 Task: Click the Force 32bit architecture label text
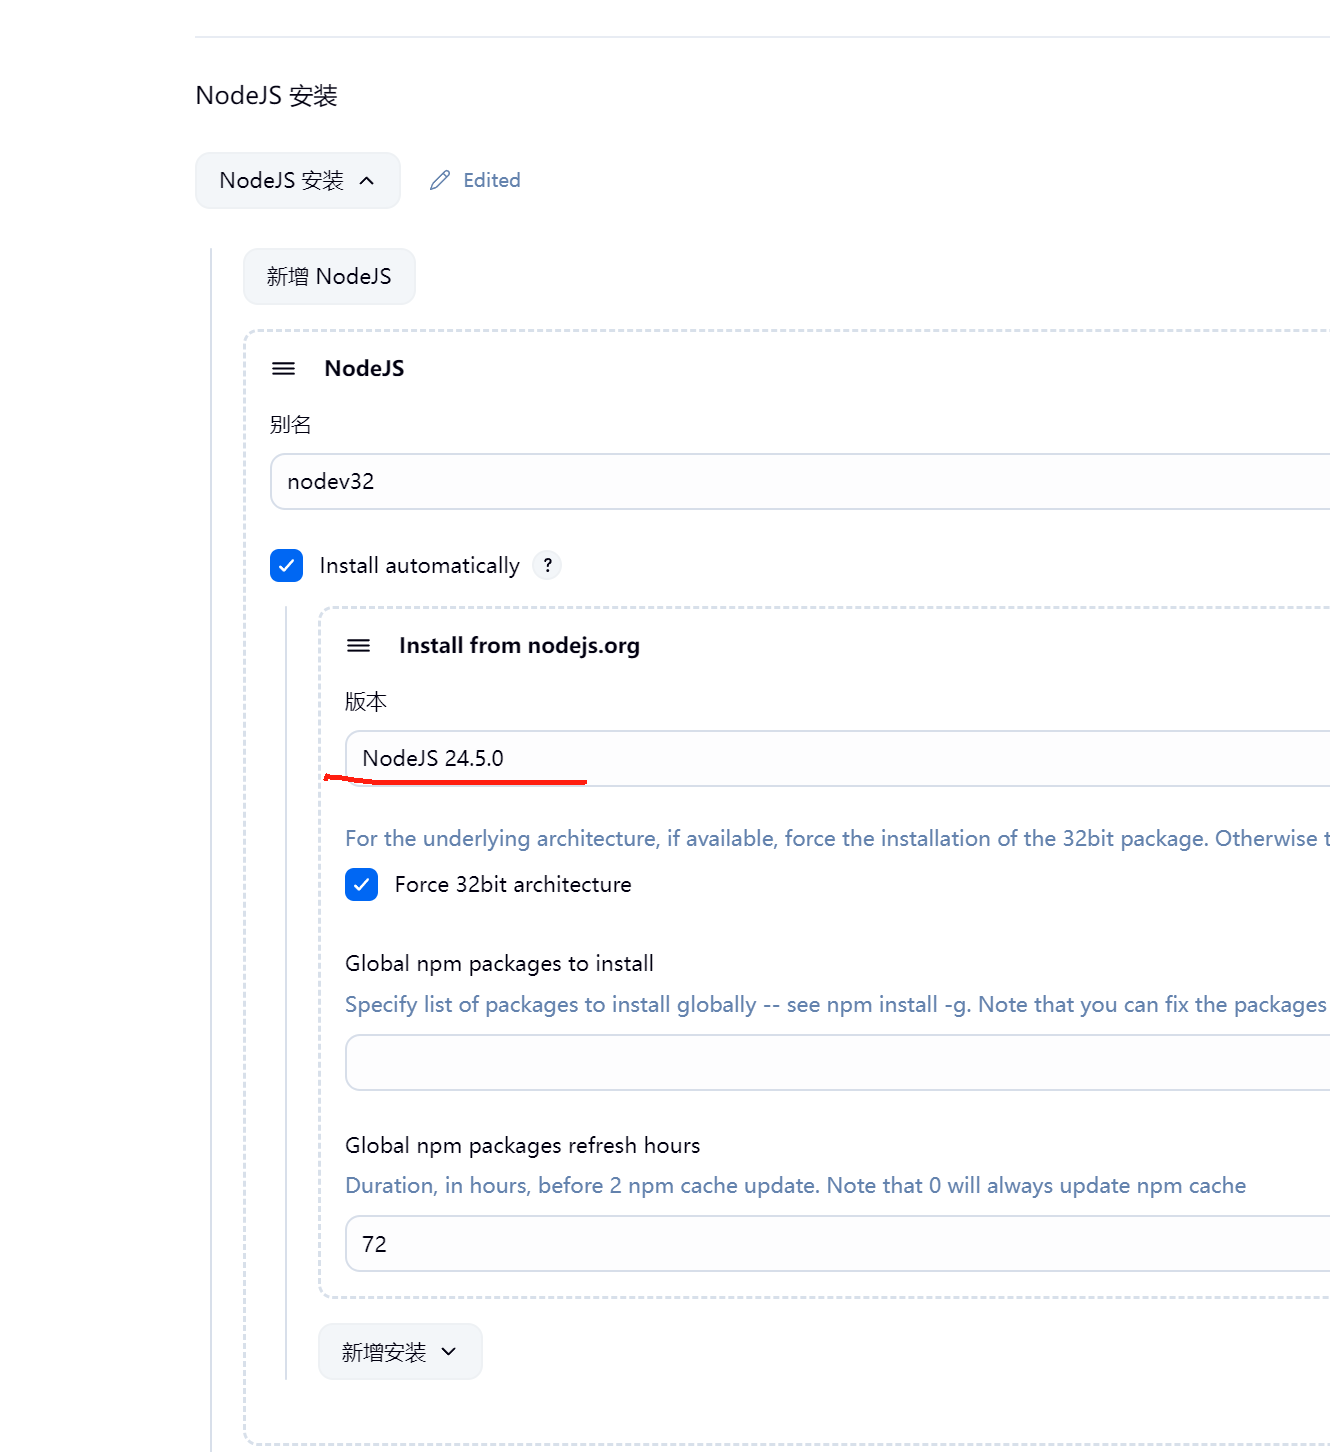tap(513, 884)
